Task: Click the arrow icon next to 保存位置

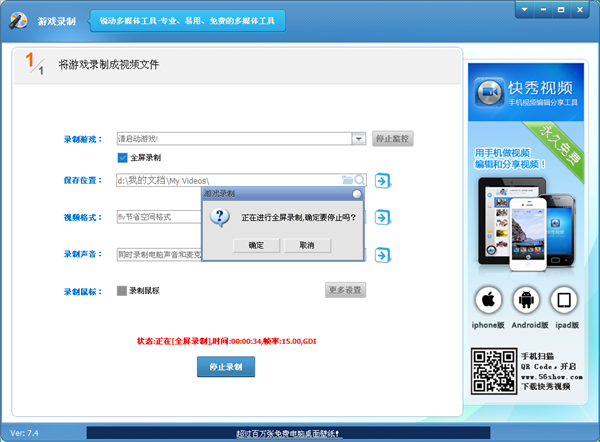Action: 382,181
